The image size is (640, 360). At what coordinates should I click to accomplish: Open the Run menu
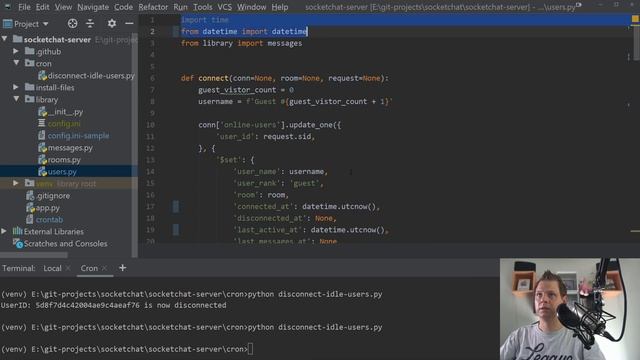180,7
